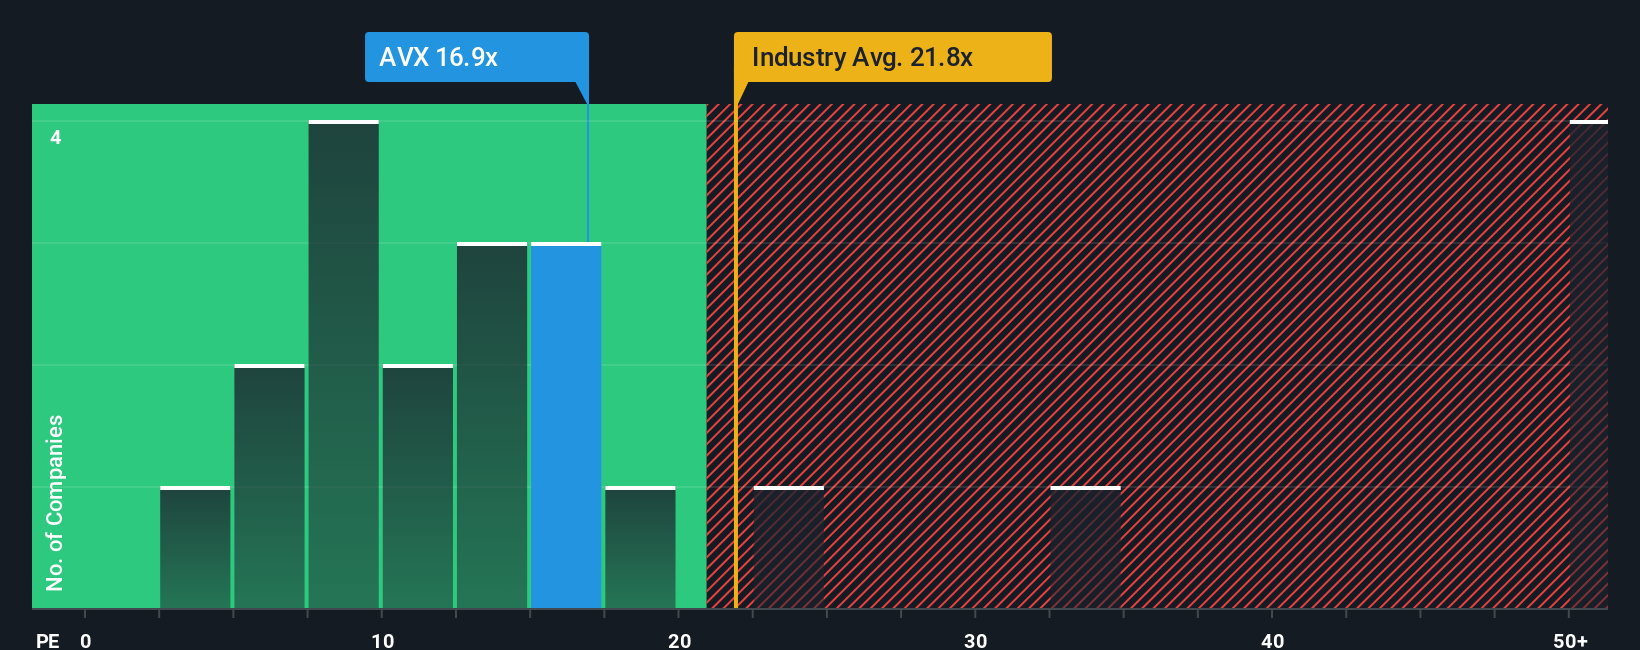Click the '50+' x-axis tick label

pos(1570,640)
